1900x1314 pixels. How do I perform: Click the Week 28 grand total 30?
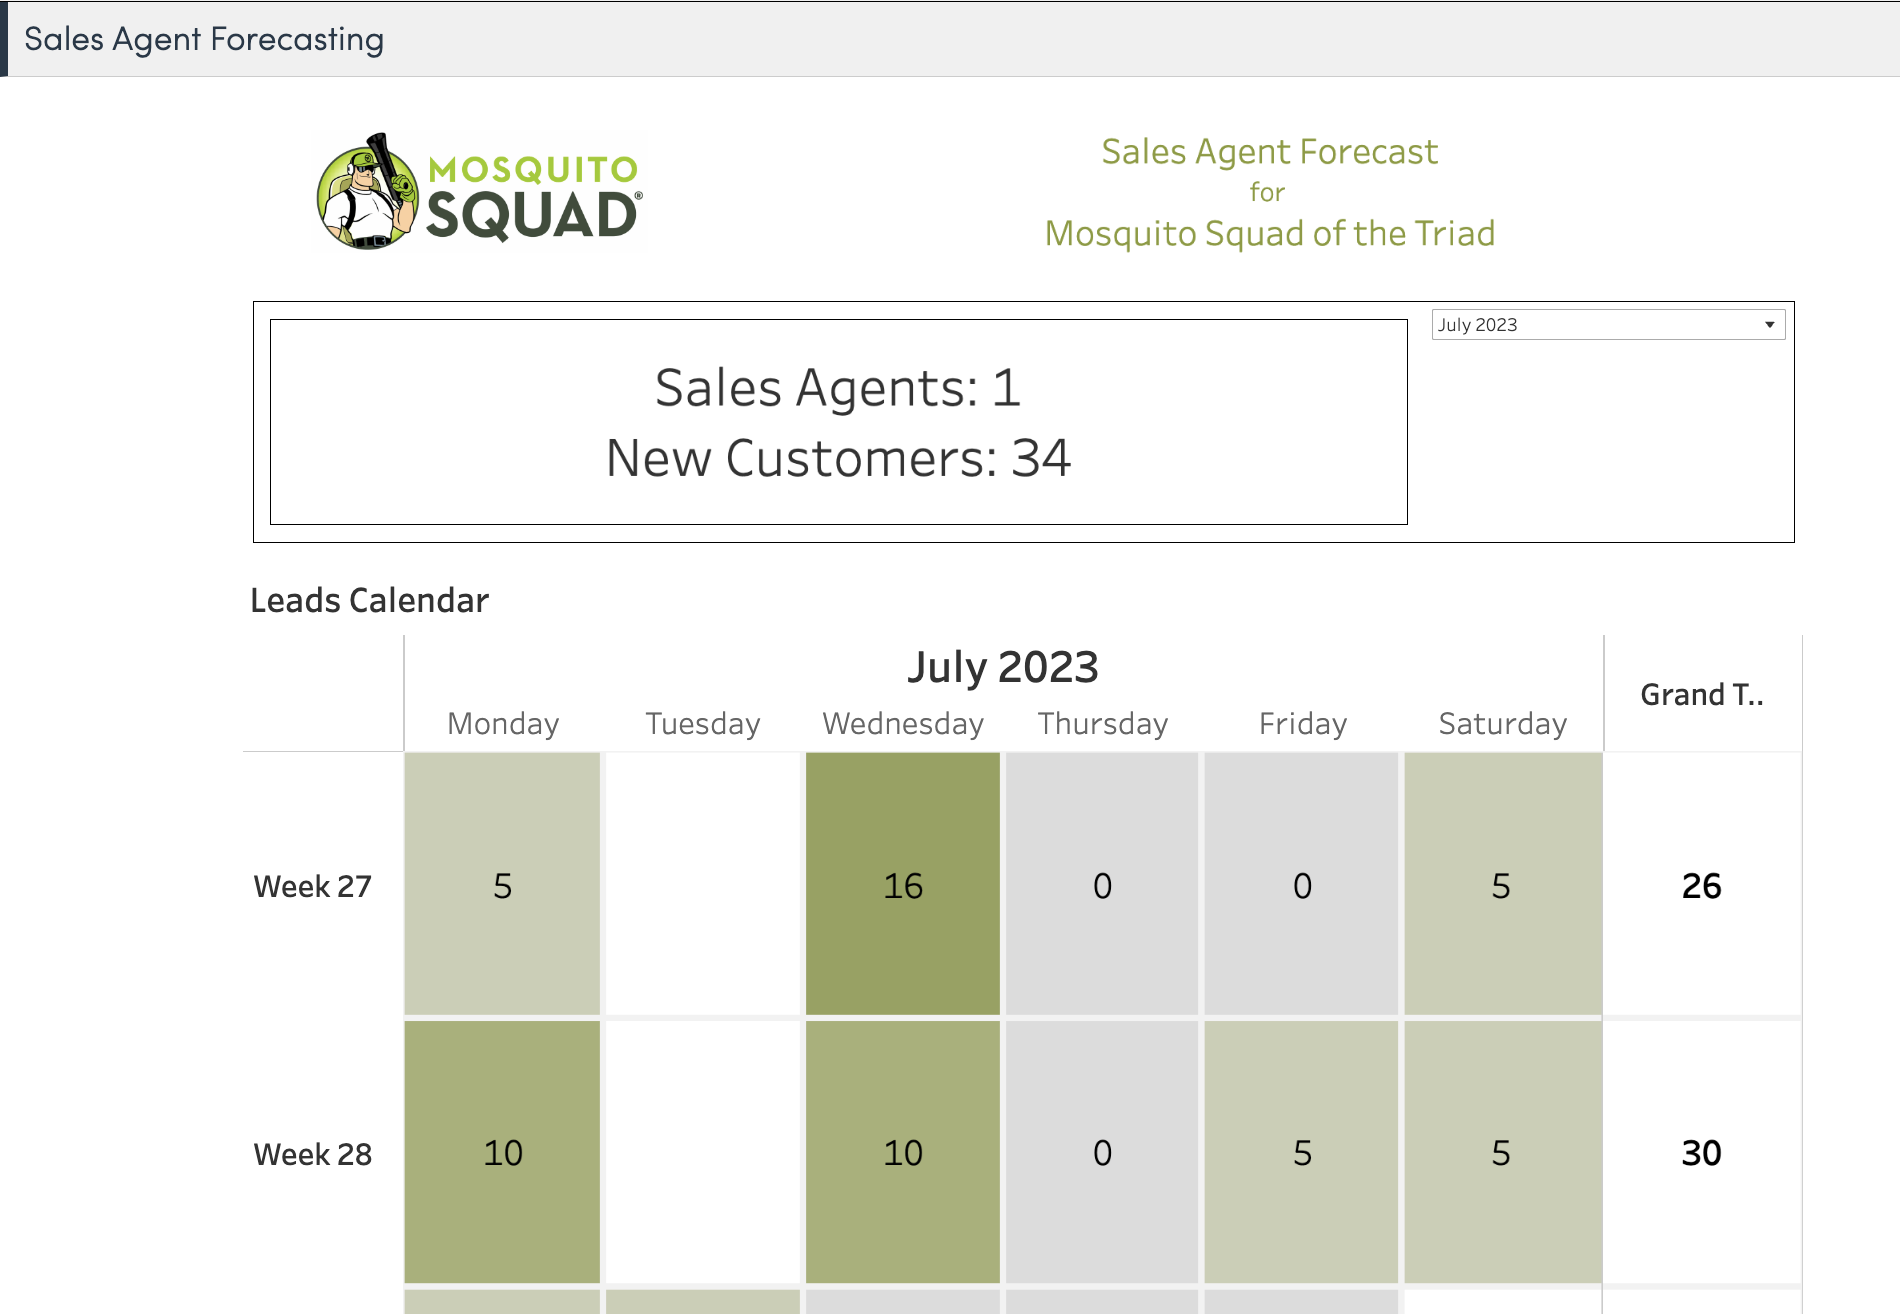(x=1701, y=1153)
